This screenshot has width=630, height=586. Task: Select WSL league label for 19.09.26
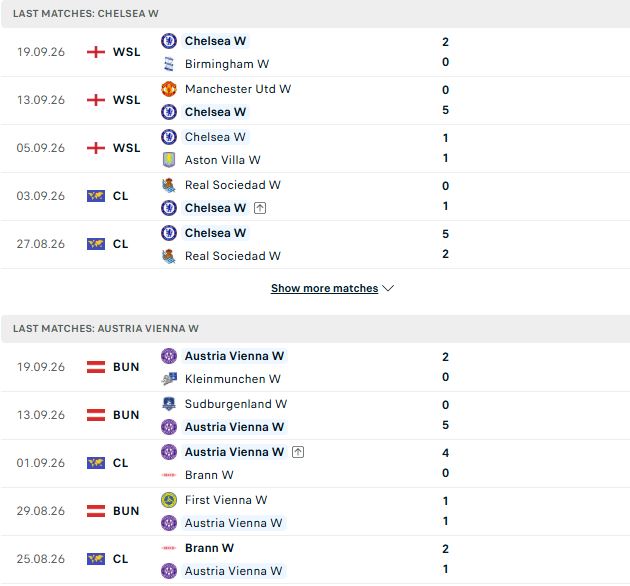127,52
